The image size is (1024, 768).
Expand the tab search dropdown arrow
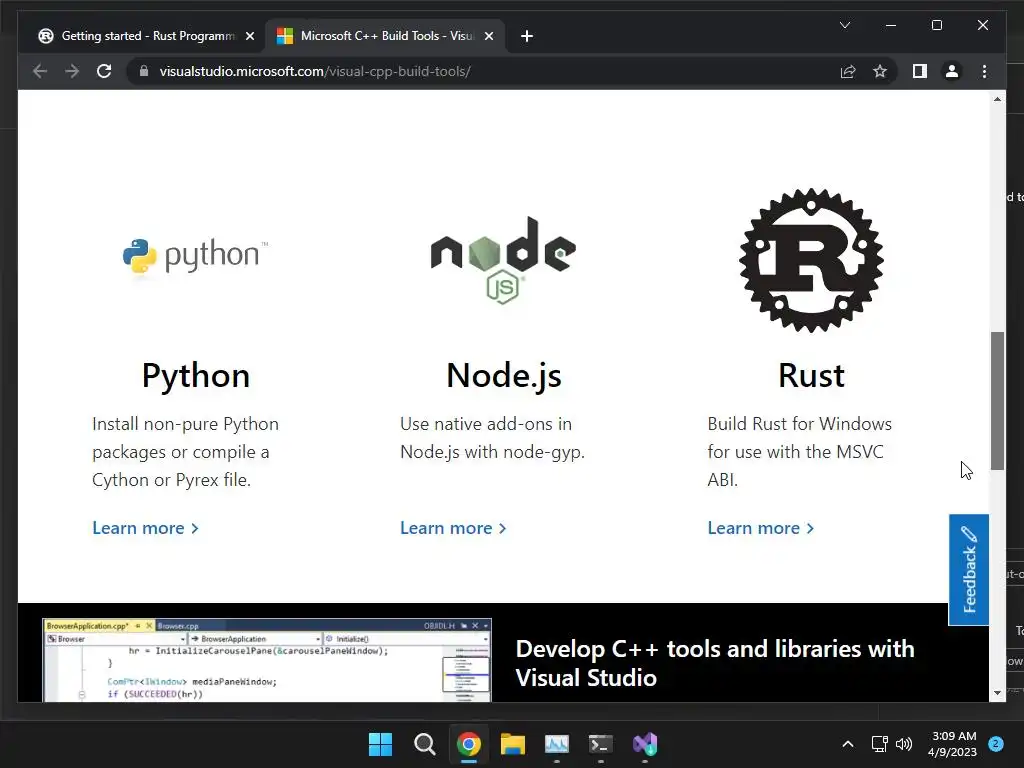click(844, 25)
